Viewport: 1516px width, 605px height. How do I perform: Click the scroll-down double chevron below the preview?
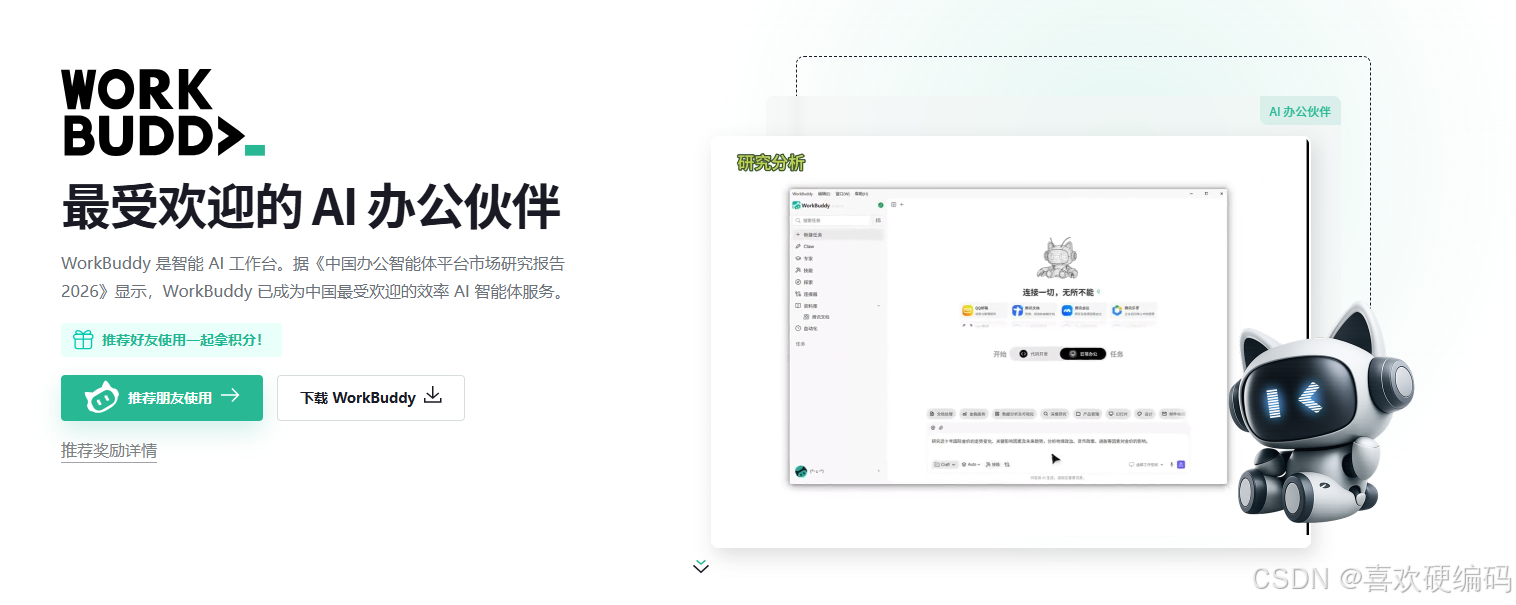click(701, 566)
